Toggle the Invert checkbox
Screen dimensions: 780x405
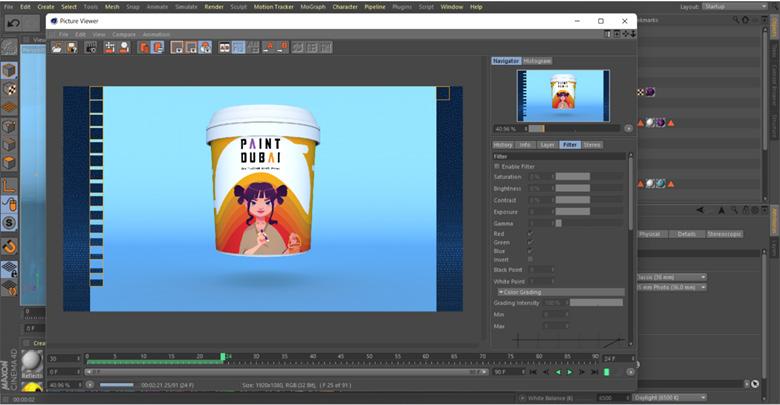530,259
